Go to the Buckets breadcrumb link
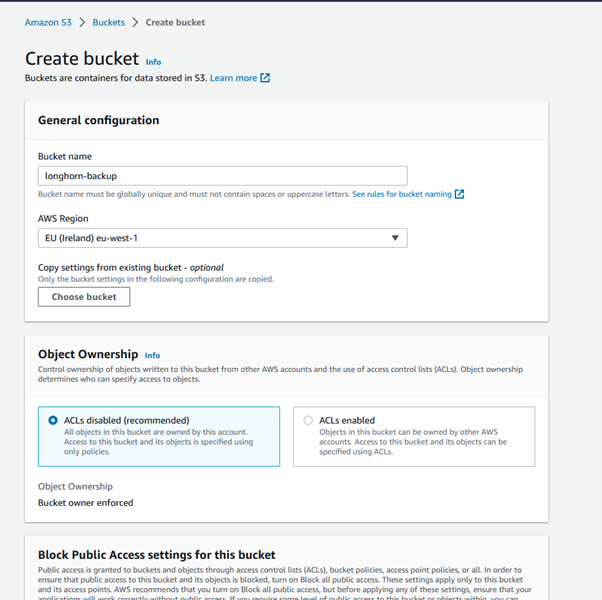Viewport: 602px width, 600px height. tap(109, 23)
